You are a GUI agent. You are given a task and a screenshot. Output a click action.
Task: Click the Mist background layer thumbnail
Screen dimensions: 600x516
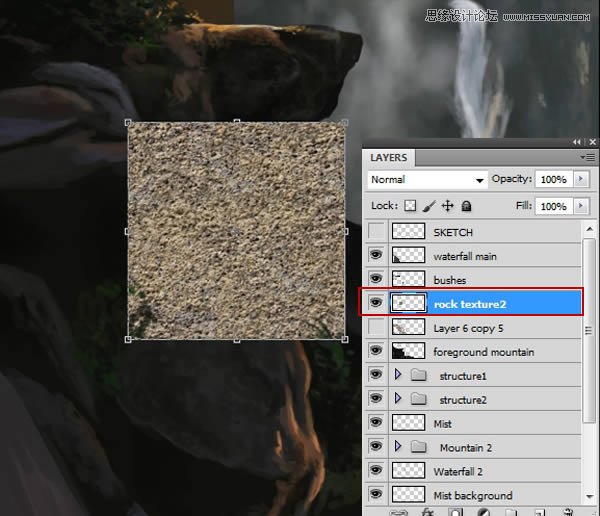click(x=408, y=494)
